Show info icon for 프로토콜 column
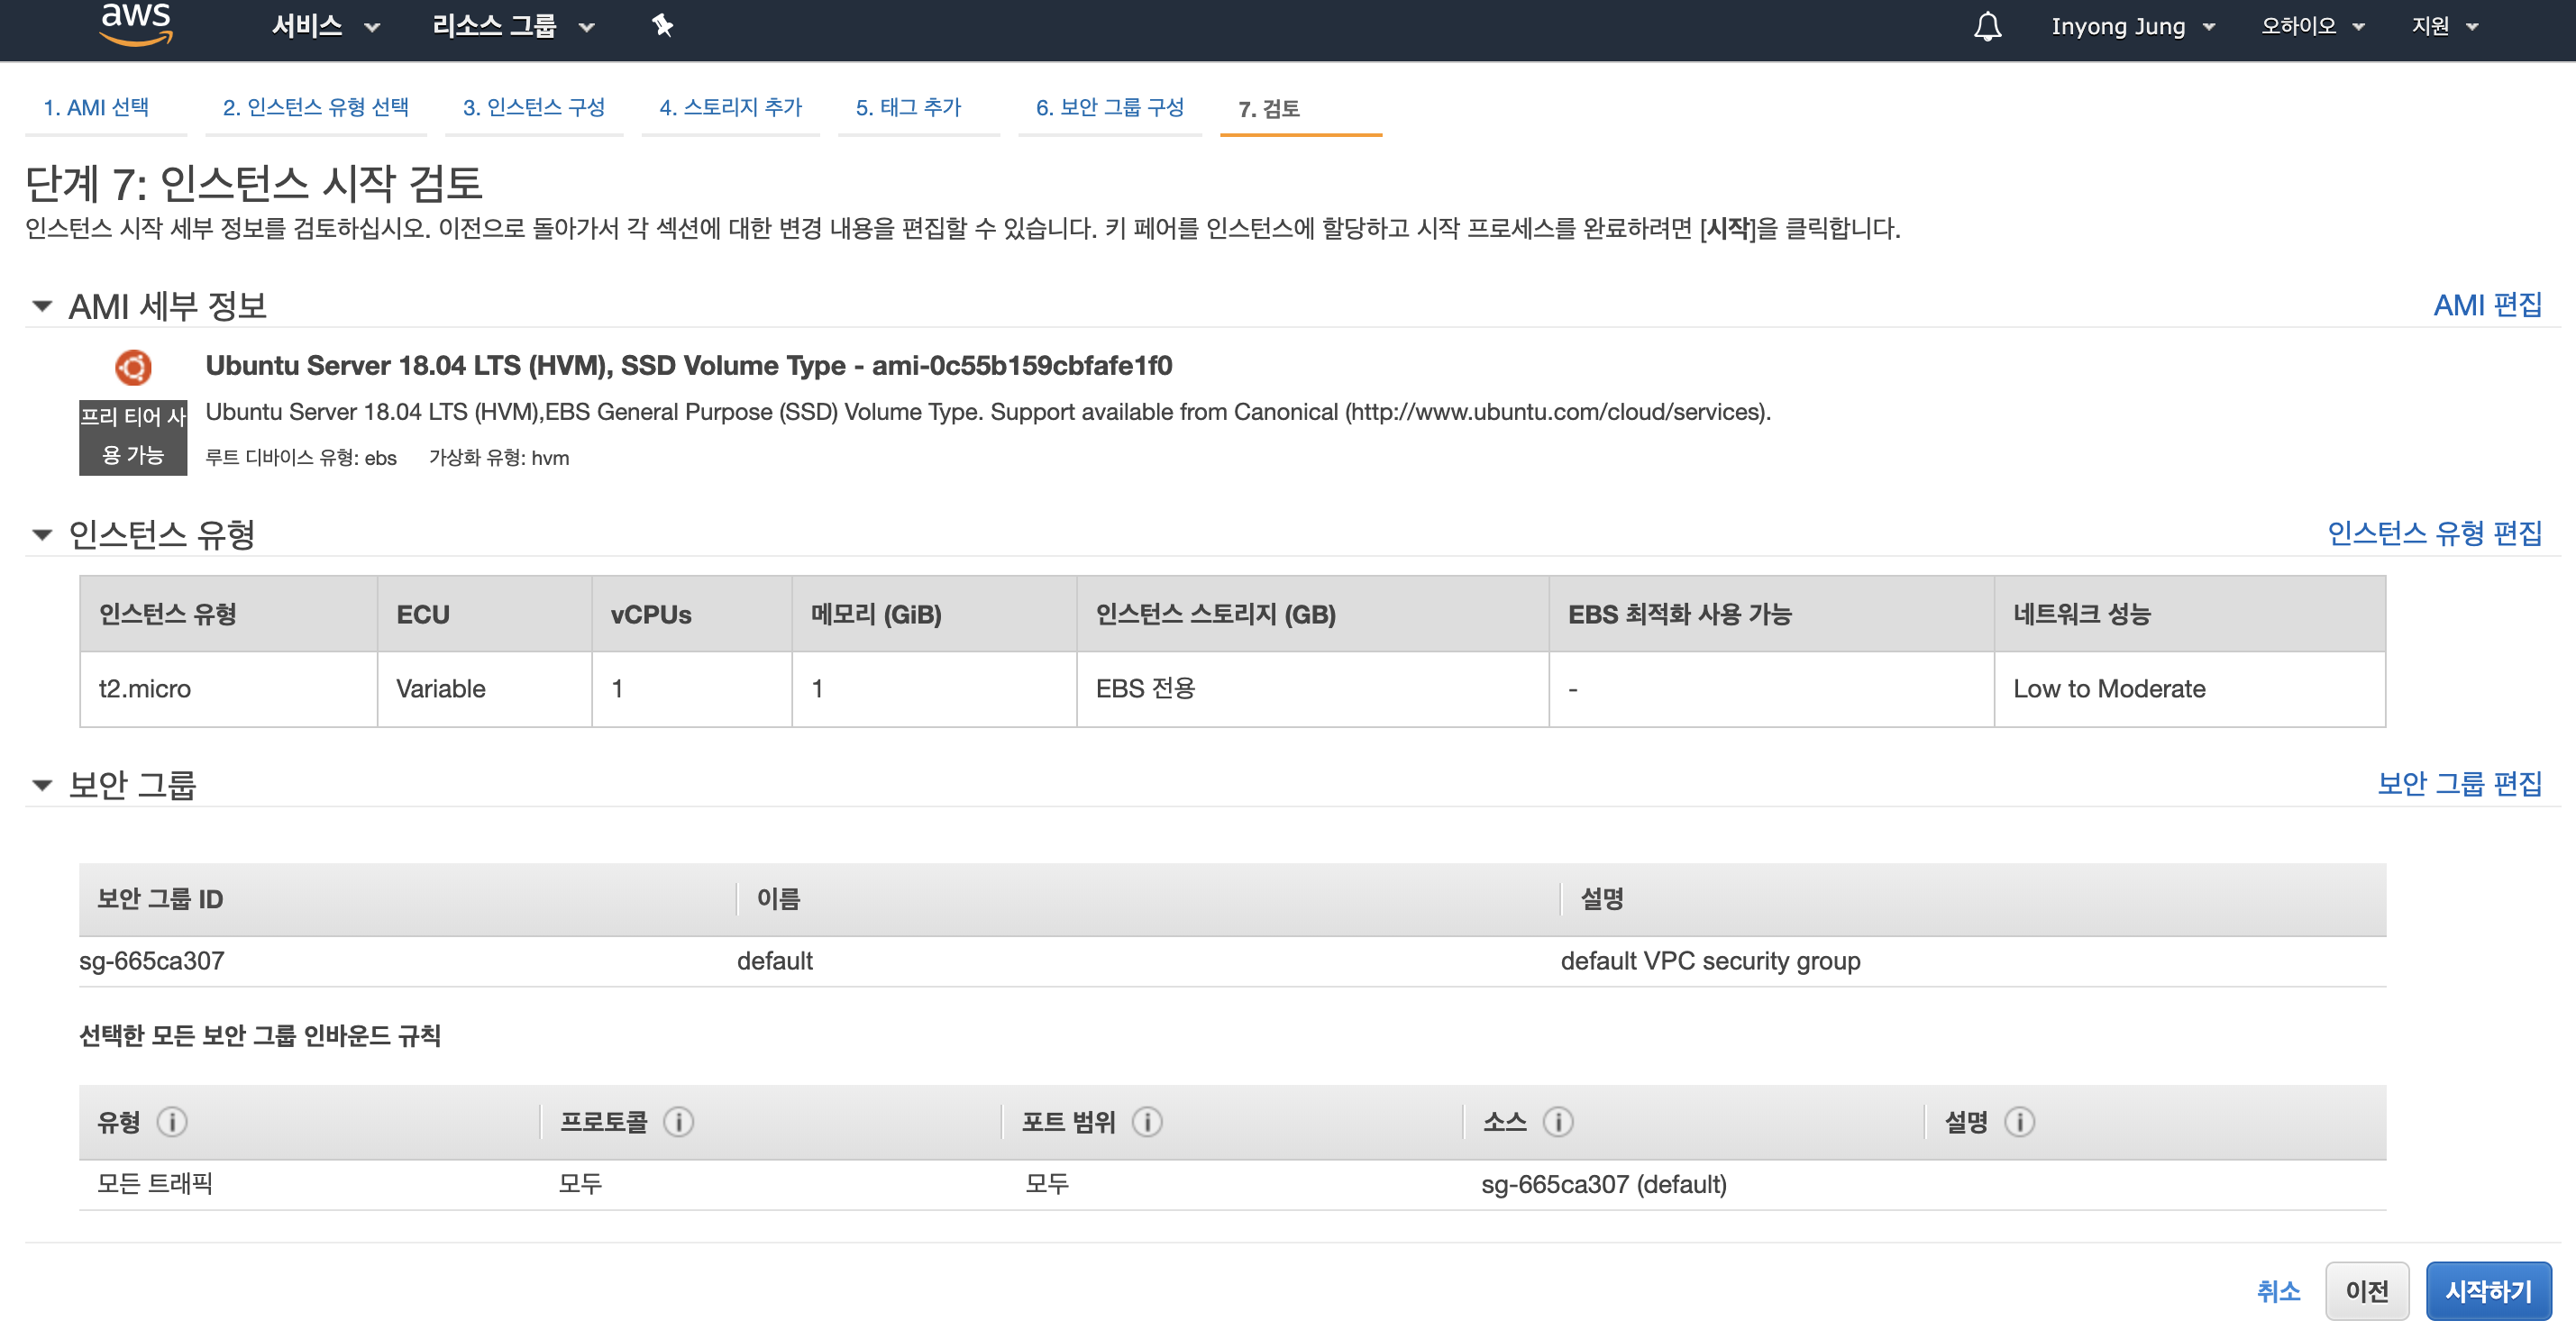Viewport: 2576px width, 1339px height. coord(679,1122)
